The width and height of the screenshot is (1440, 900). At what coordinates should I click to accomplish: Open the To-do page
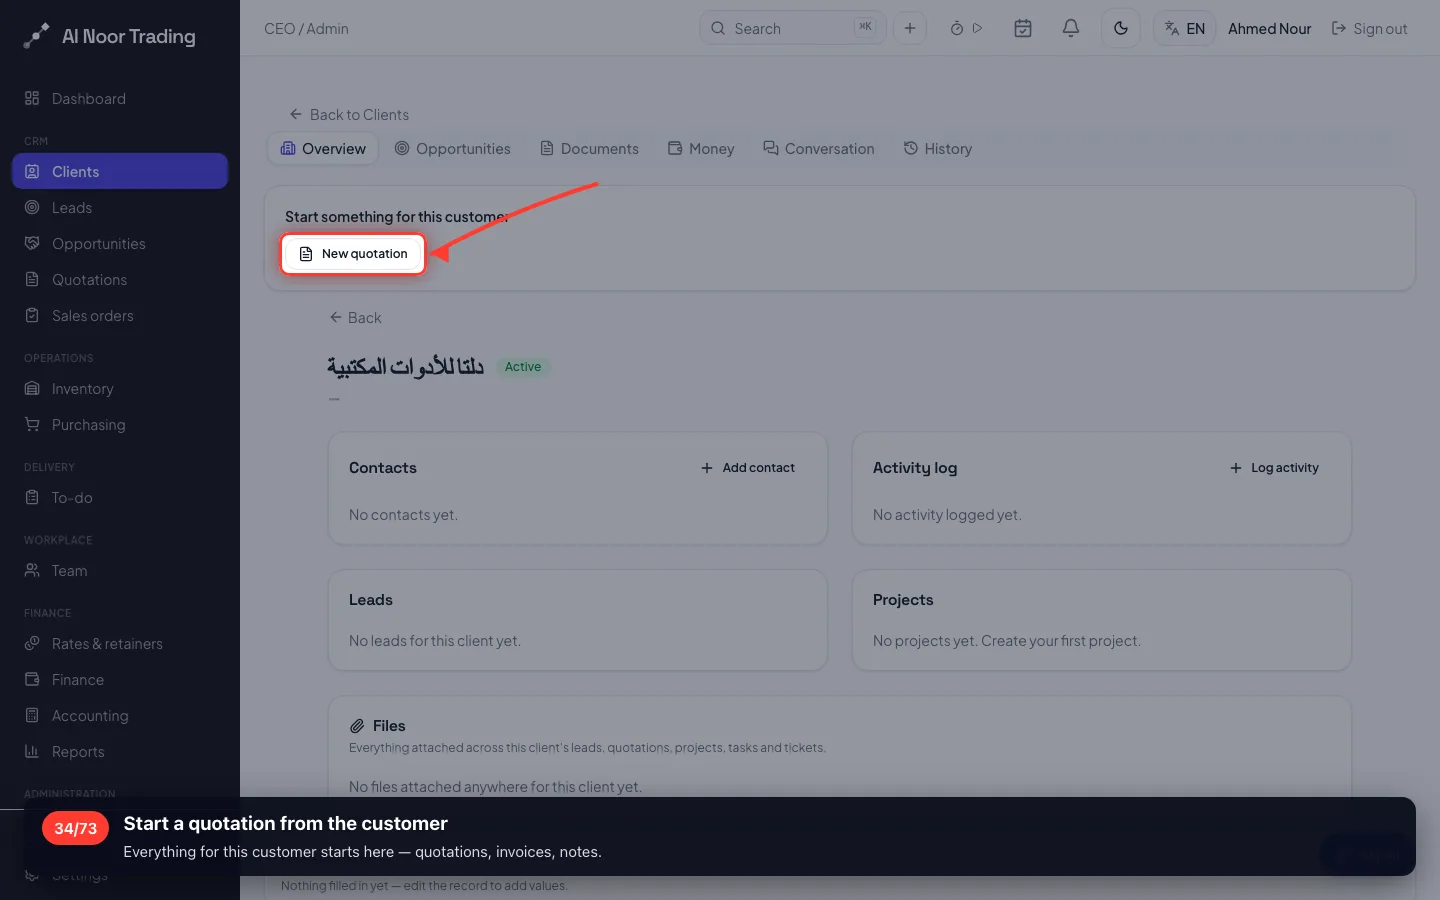coord(120,497)
